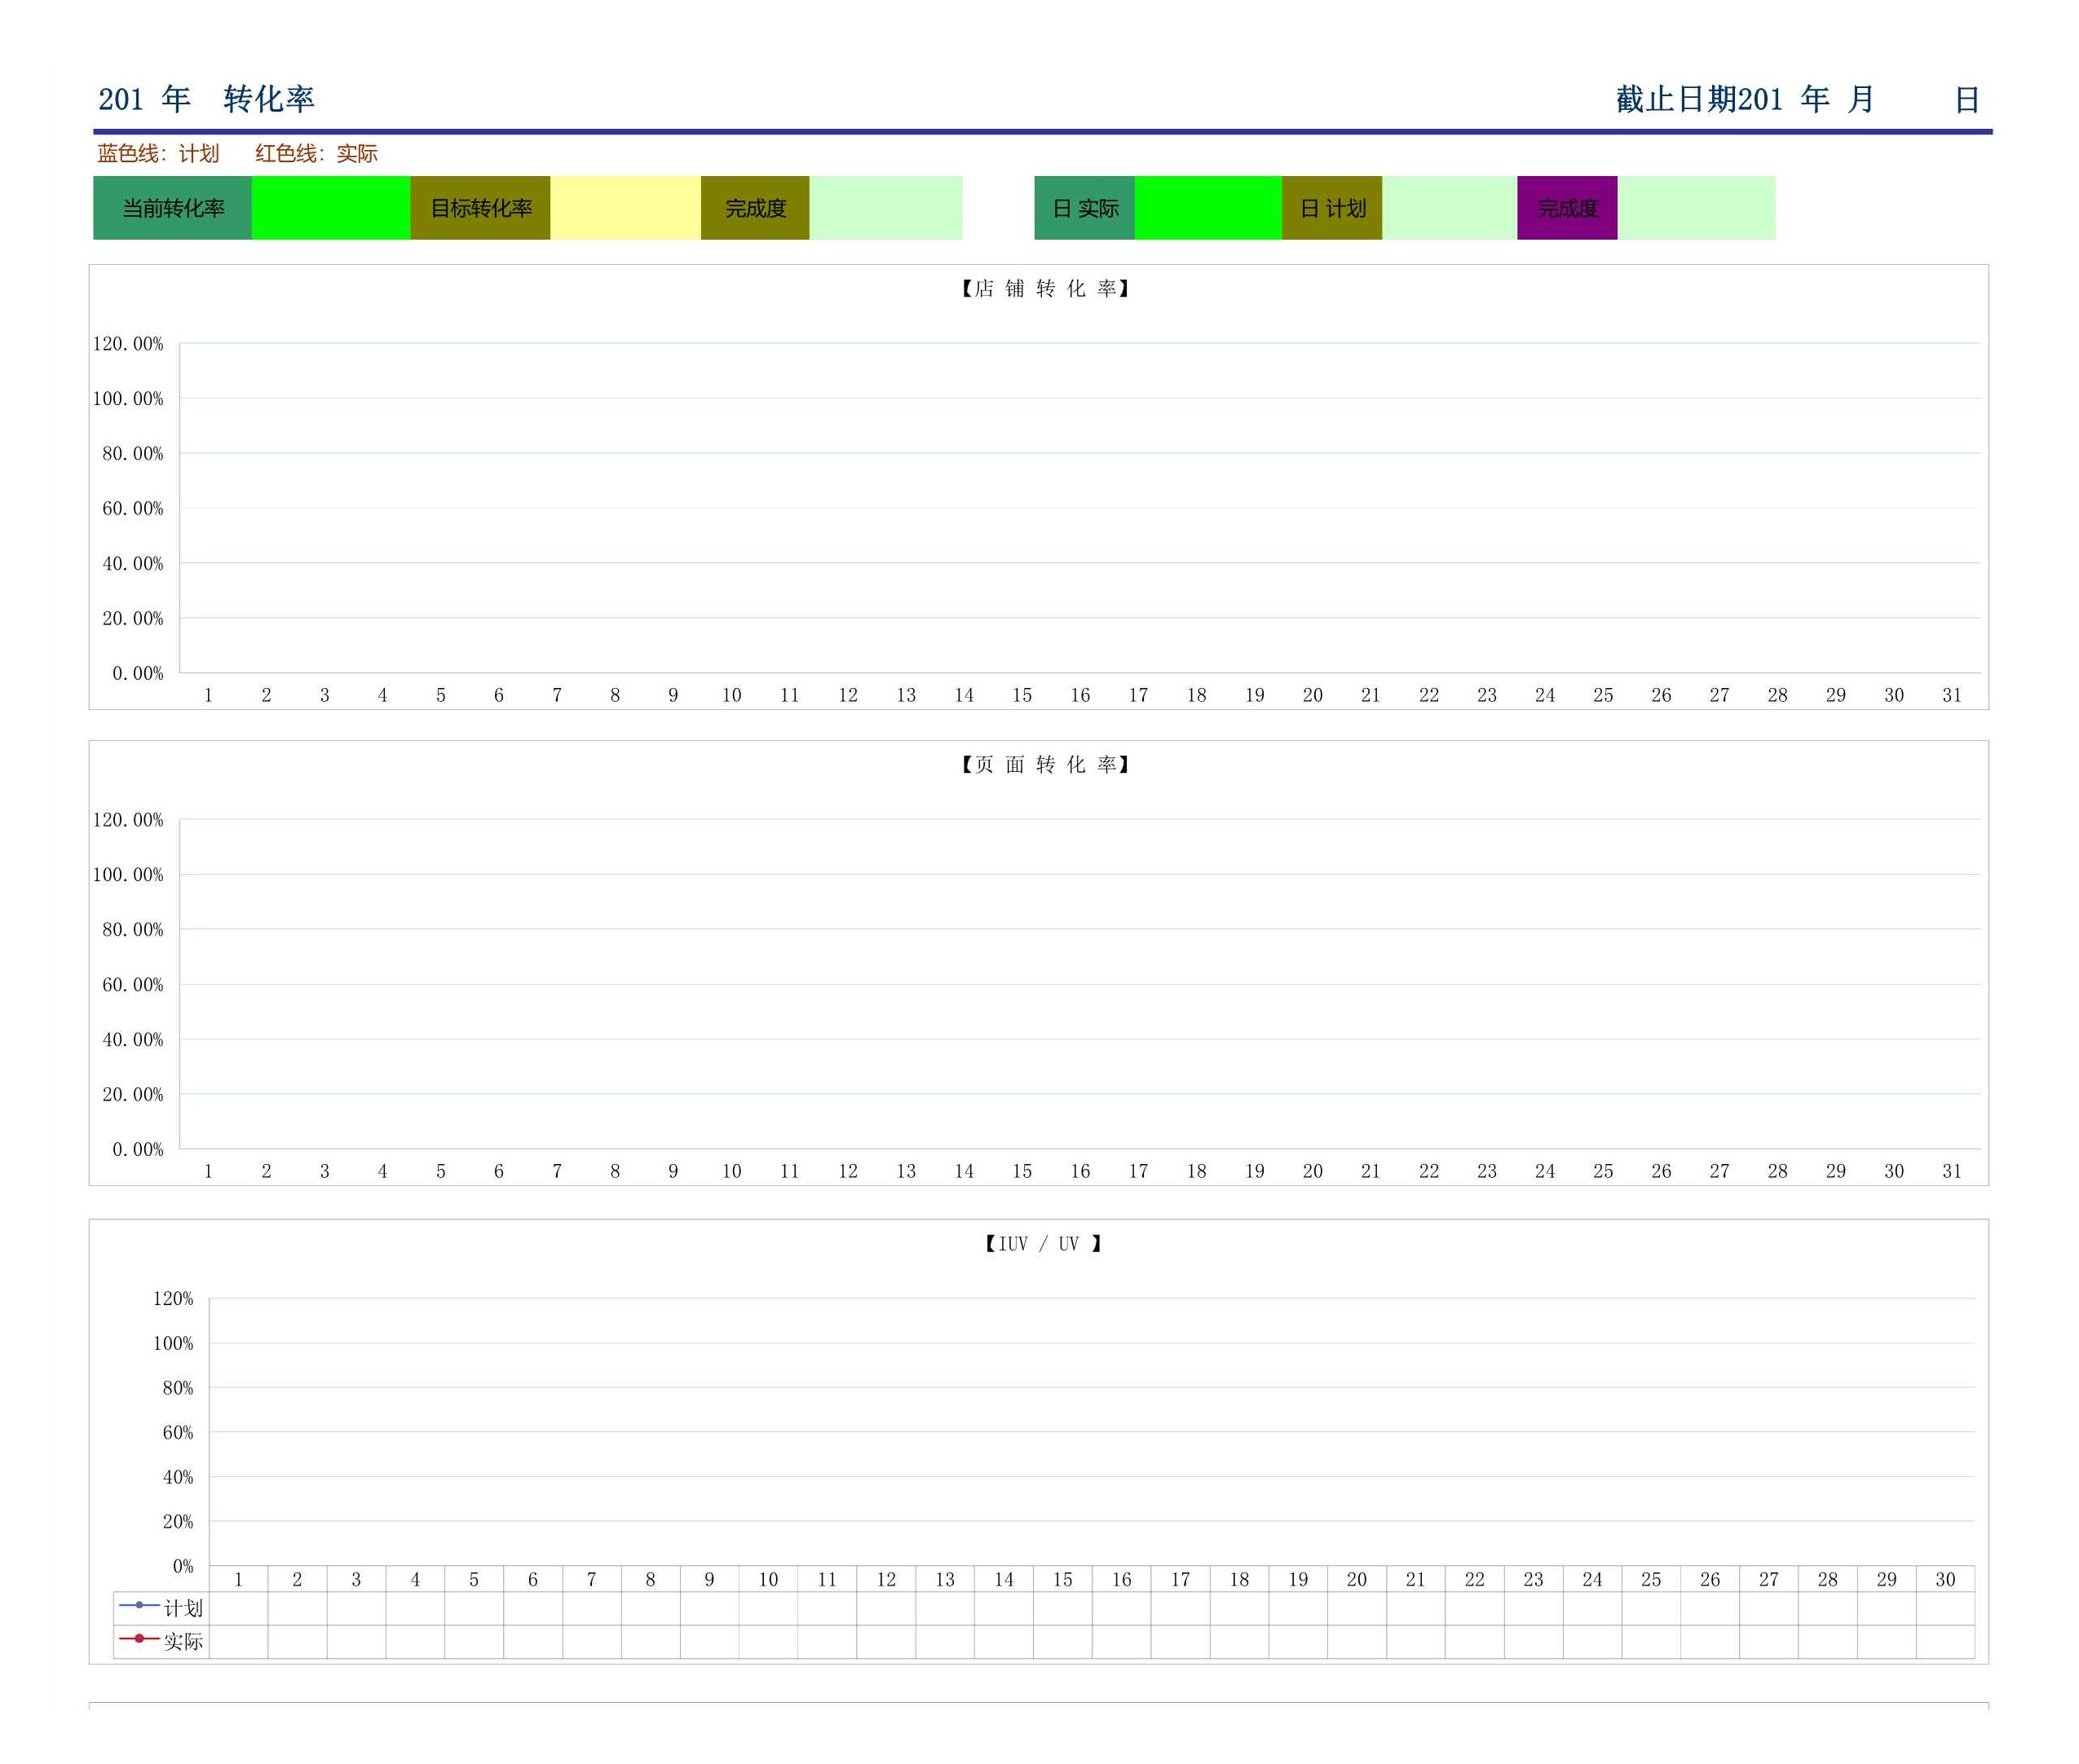Click the red 实际 legend line marker
Image resolution: width=2079 pixels, height=1764 pixels.
(x=139, y=1638)
